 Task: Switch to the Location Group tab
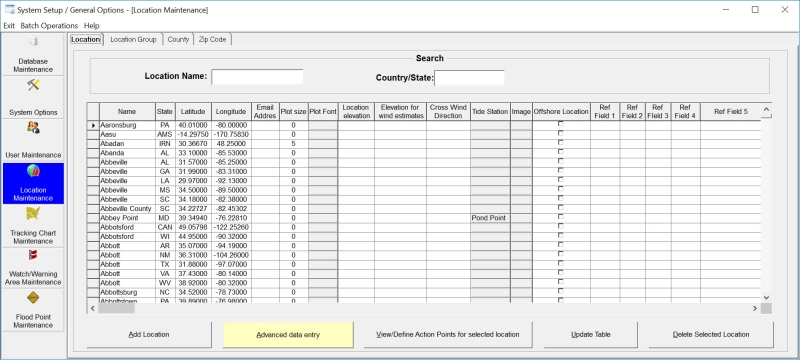click(133, 39)
